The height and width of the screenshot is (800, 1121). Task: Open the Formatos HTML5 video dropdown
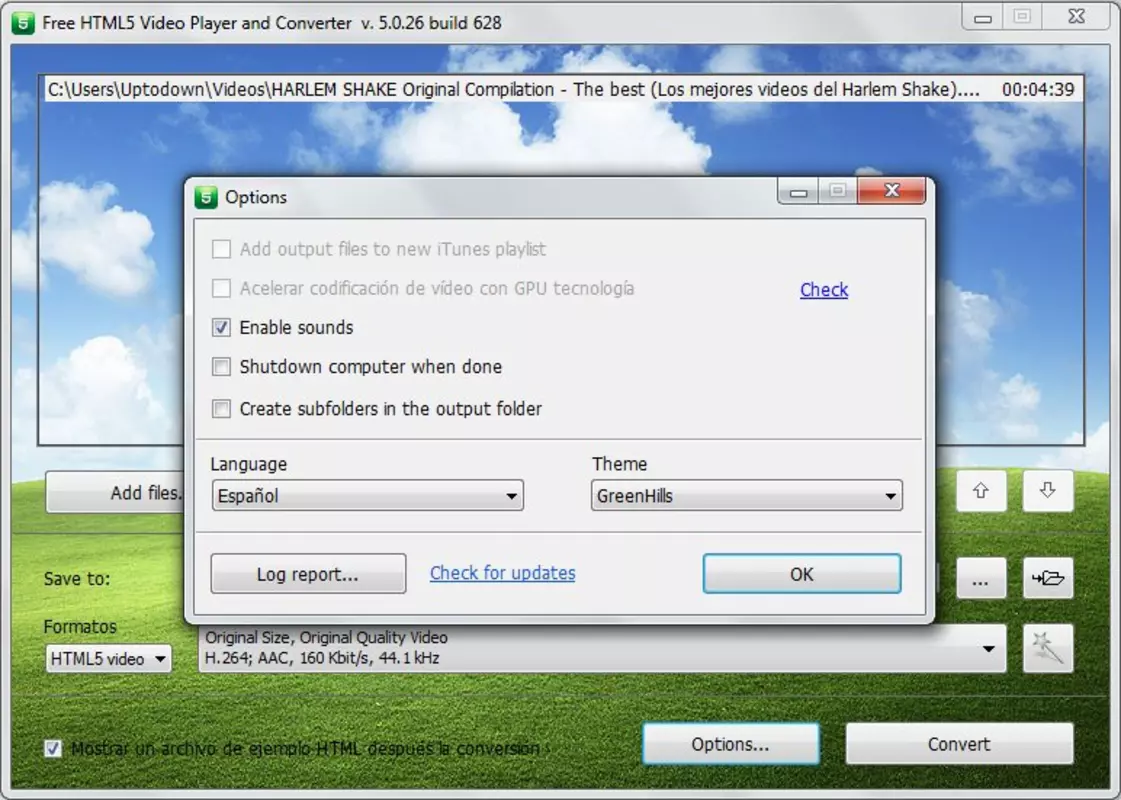(x=109, y=658)
